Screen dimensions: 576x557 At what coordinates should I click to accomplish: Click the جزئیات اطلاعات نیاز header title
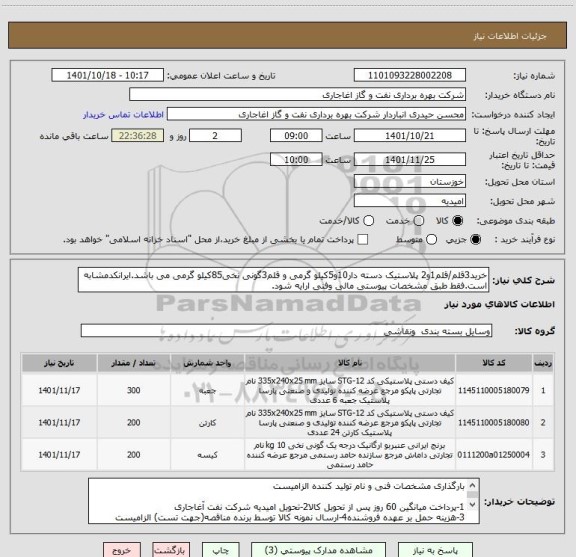[510, 36]
